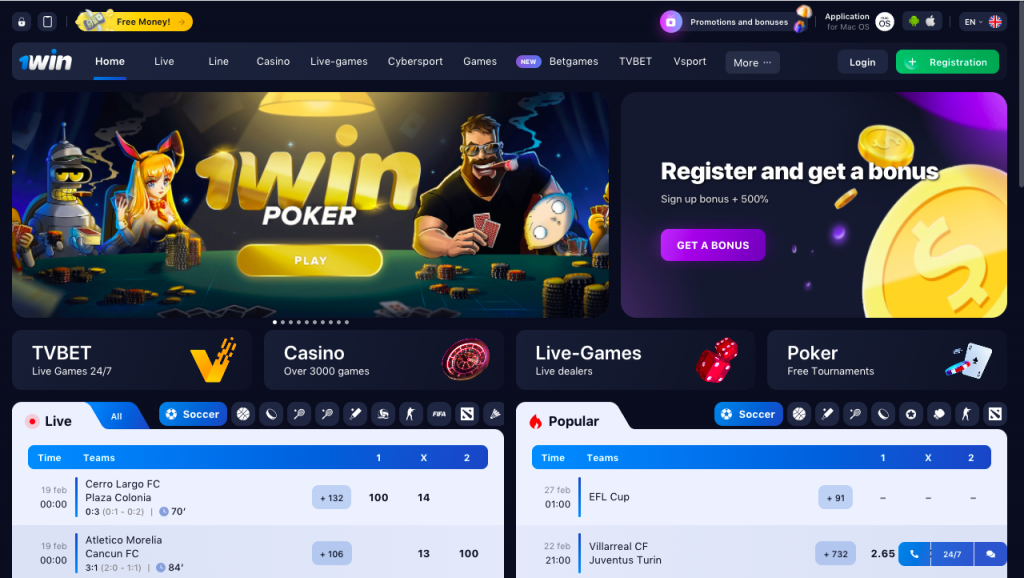The height and width of the screenshot is (578, 1024).
Task: Select badminton shuttlecock icon in Live
Action: pyautogui.click(x=495, y=414)
